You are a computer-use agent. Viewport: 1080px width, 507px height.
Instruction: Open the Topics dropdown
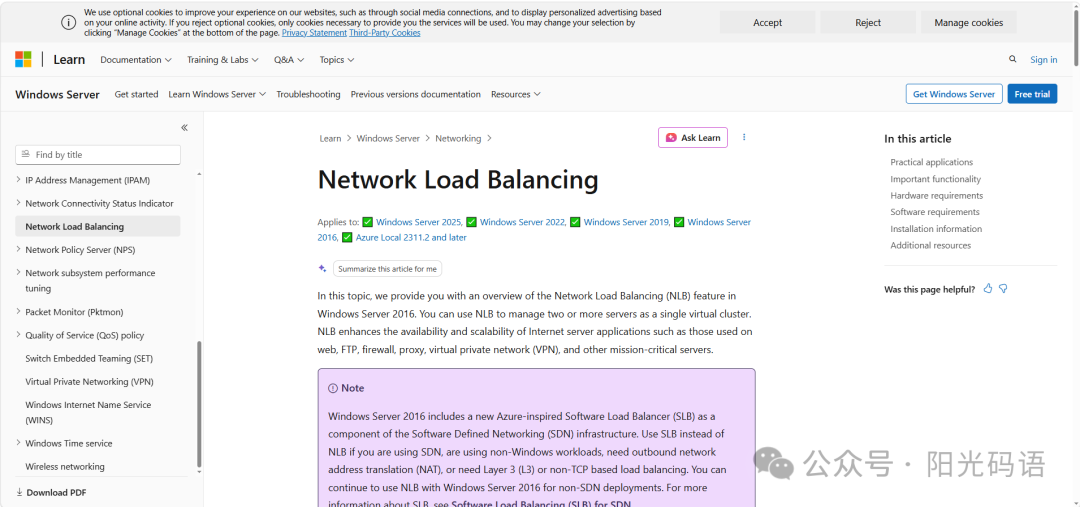pyautogui.click(x=337, y=60)
